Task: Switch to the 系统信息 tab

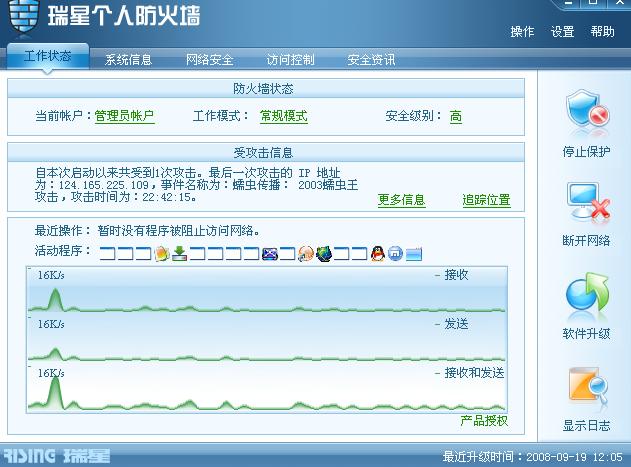Action: pyautogui.click(x=128, y=60)
